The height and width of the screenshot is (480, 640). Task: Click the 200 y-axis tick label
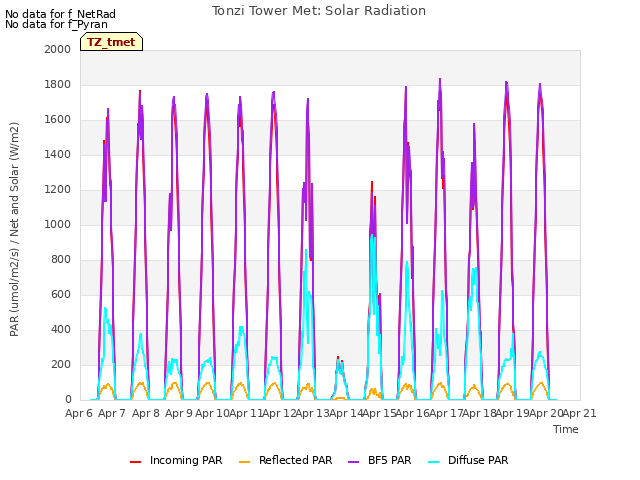(61, 364)
